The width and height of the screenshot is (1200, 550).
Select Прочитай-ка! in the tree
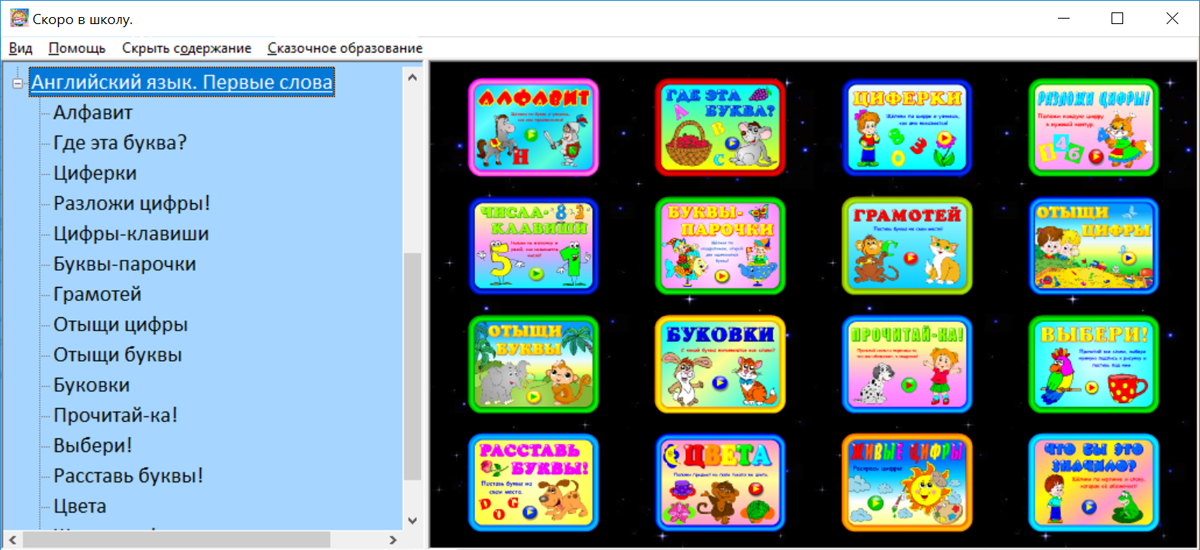click(115, 415)
